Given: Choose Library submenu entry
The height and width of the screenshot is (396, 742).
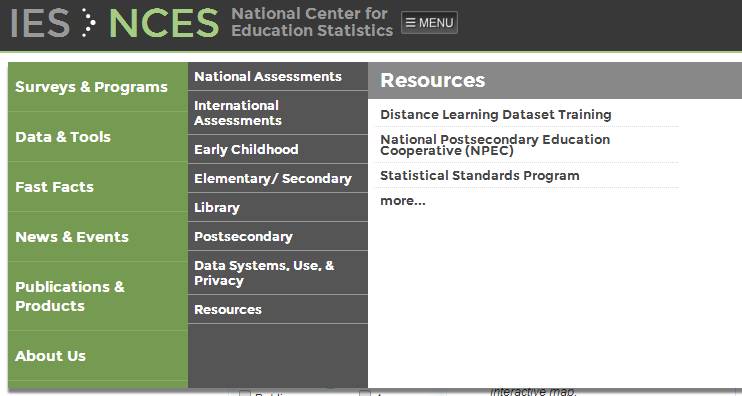Looking at the screenshot, I should tap(278, 207).
